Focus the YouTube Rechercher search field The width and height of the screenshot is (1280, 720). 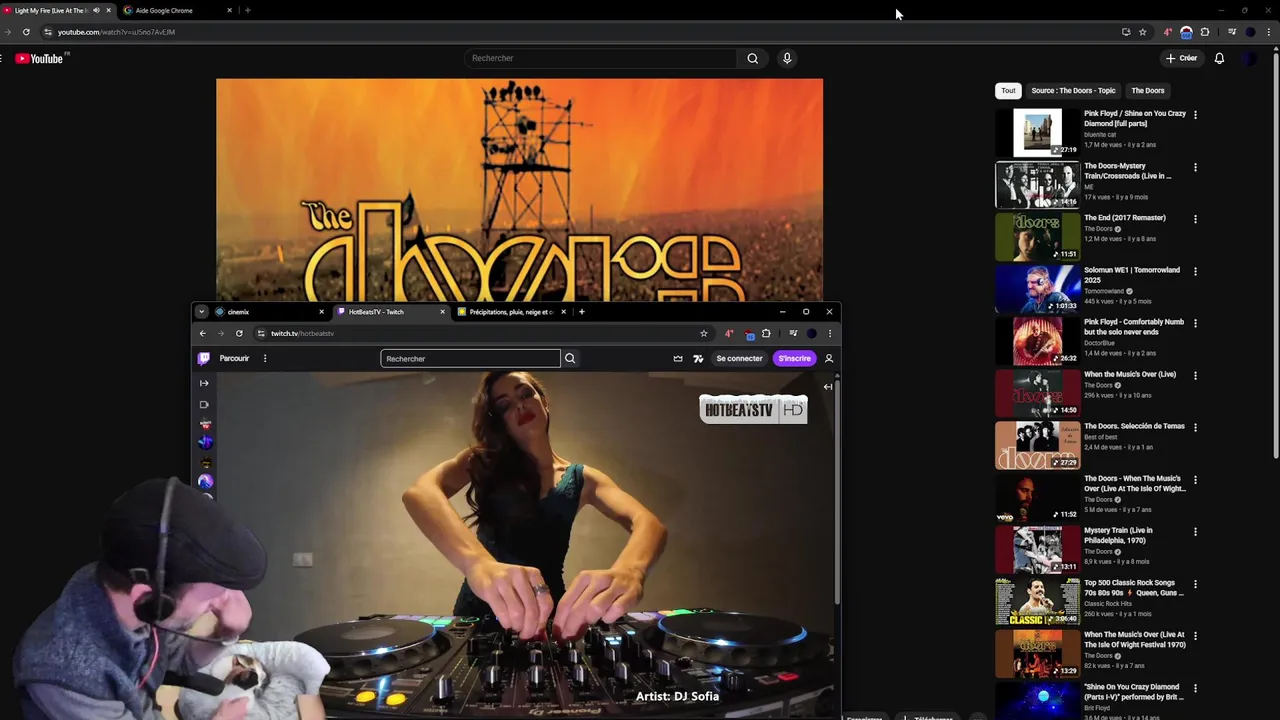[601, 58]
